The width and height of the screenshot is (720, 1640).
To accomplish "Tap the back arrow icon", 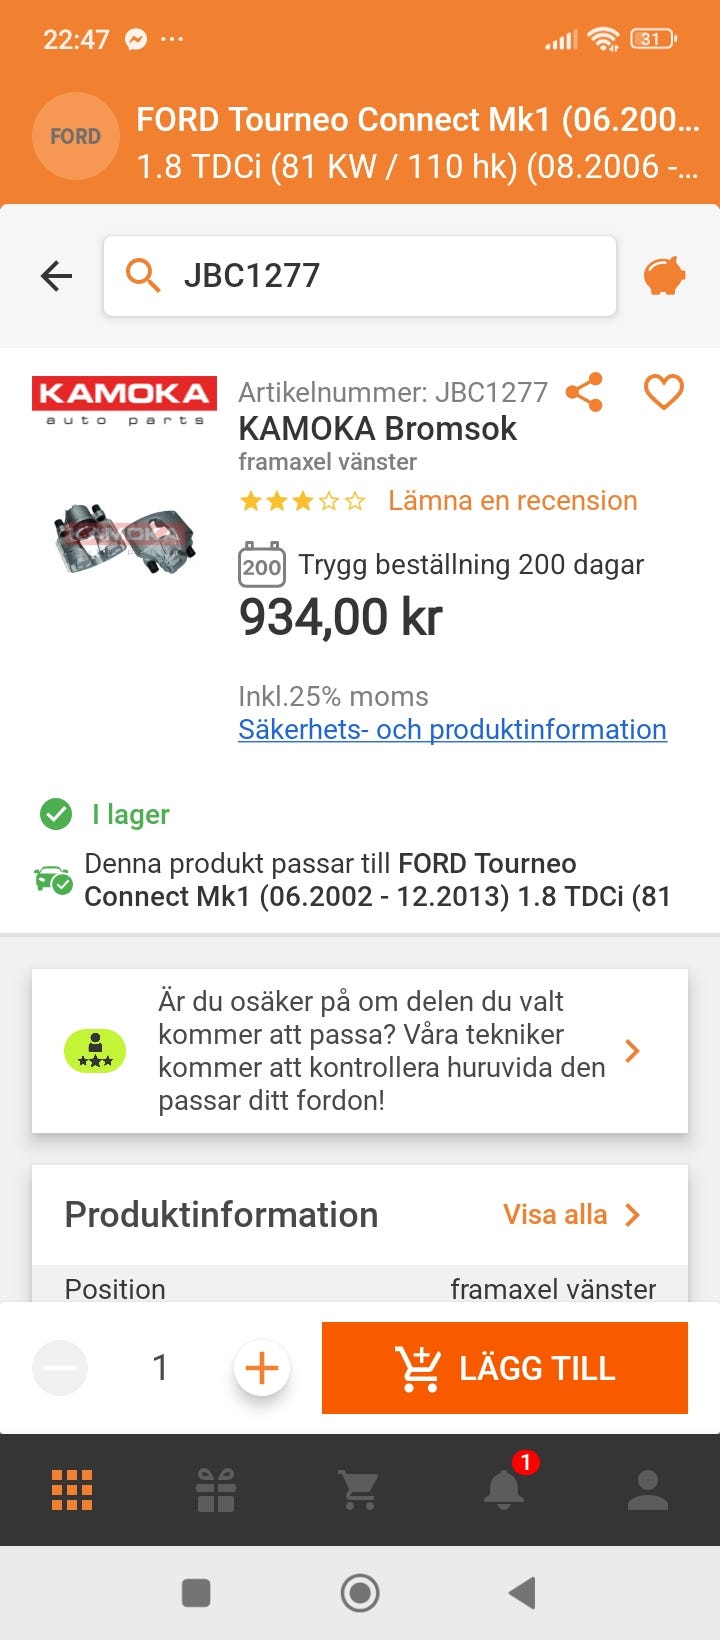I will 57,275.
